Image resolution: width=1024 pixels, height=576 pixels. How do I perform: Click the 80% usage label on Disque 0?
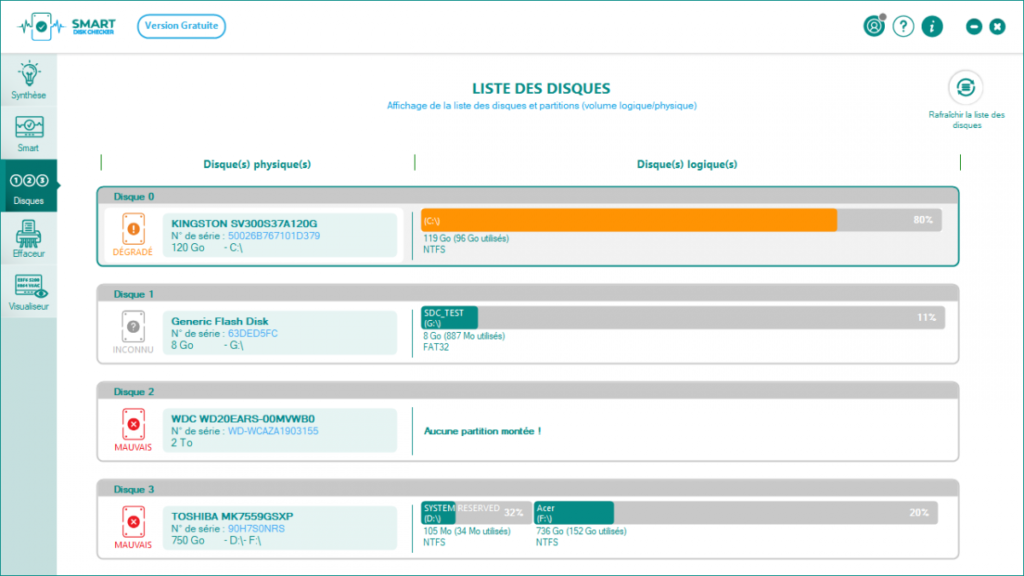click(923, 220)
